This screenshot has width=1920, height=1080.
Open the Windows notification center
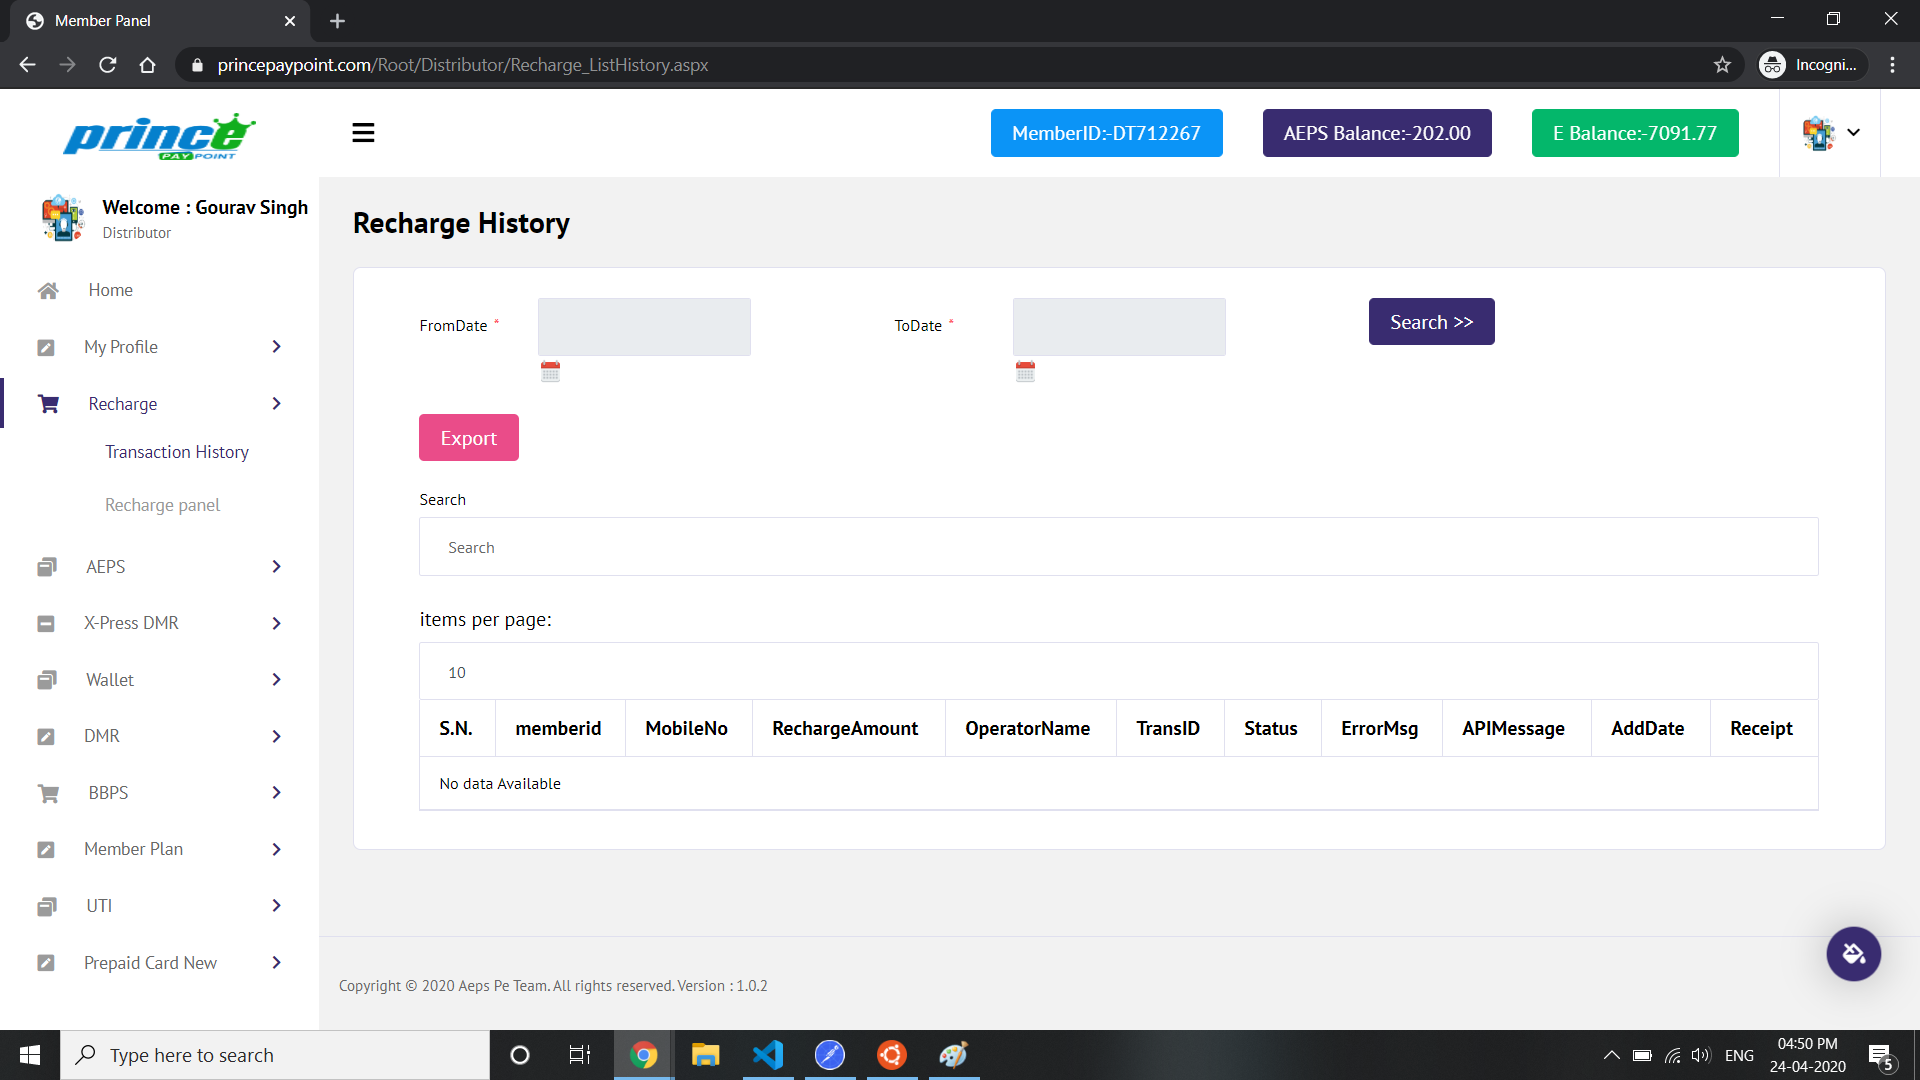point(1880,1056)
